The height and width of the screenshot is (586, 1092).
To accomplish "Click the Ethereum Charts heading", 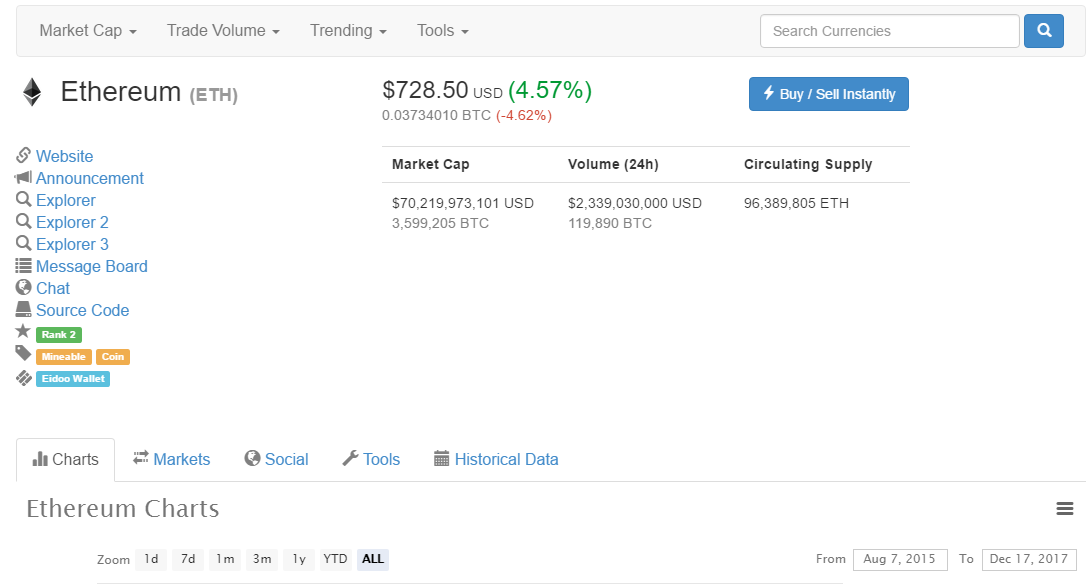I will pyautogui.click(x=123, y=509).
